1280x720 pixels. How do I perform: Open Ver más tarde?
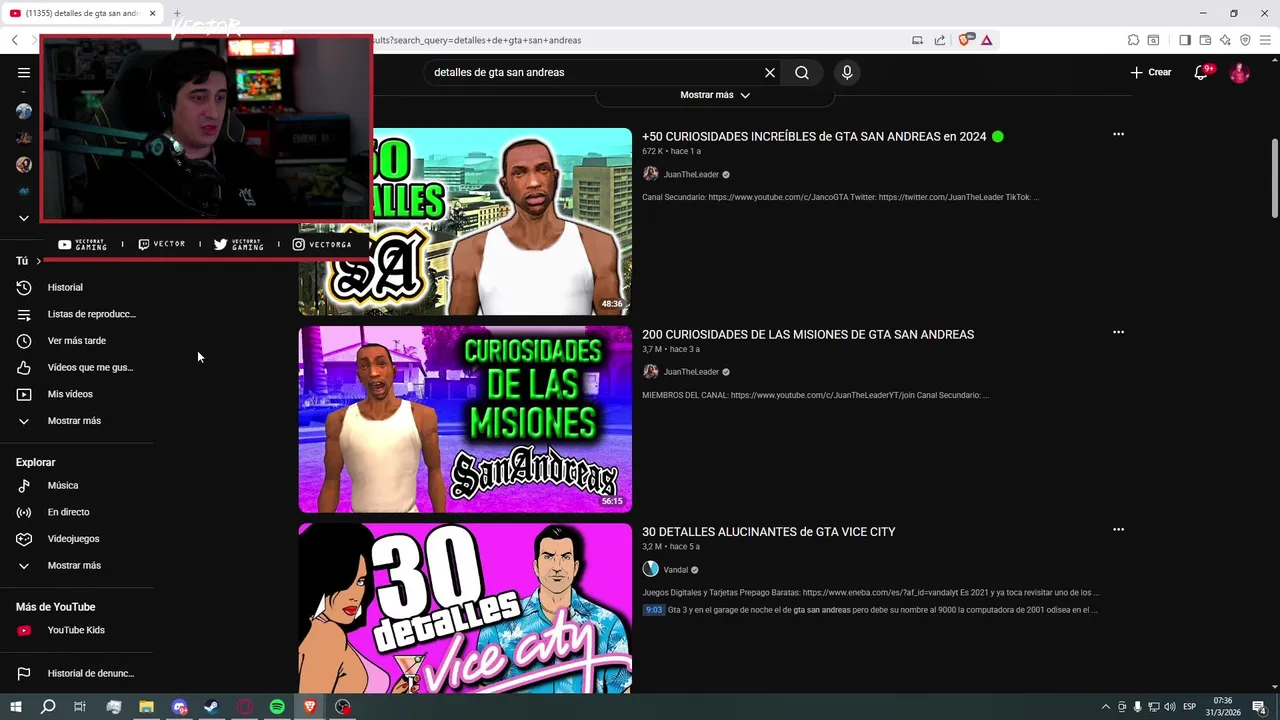click(x=76, y=341)
